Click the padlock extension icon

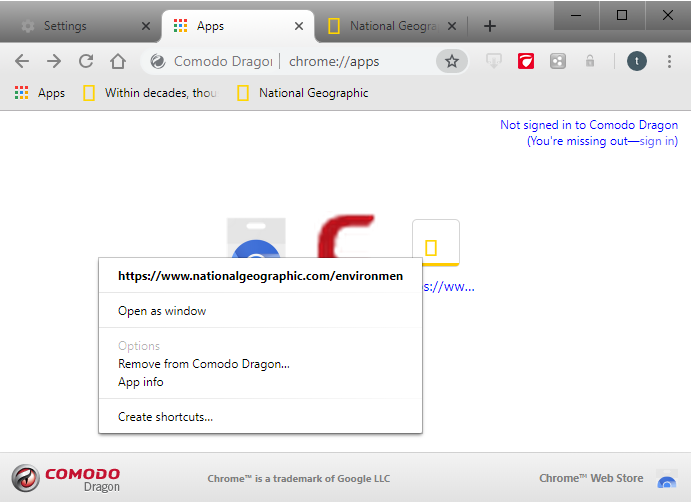[x=590, y=61]
